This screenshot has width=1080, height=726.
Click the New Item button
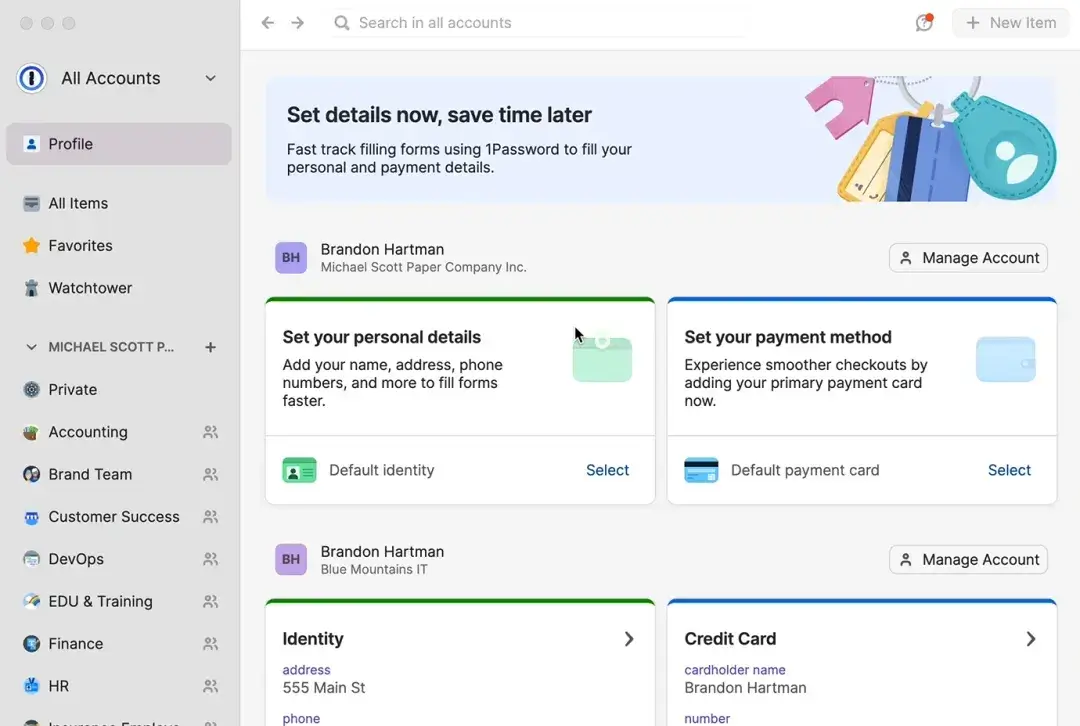tap(1010, 23)
